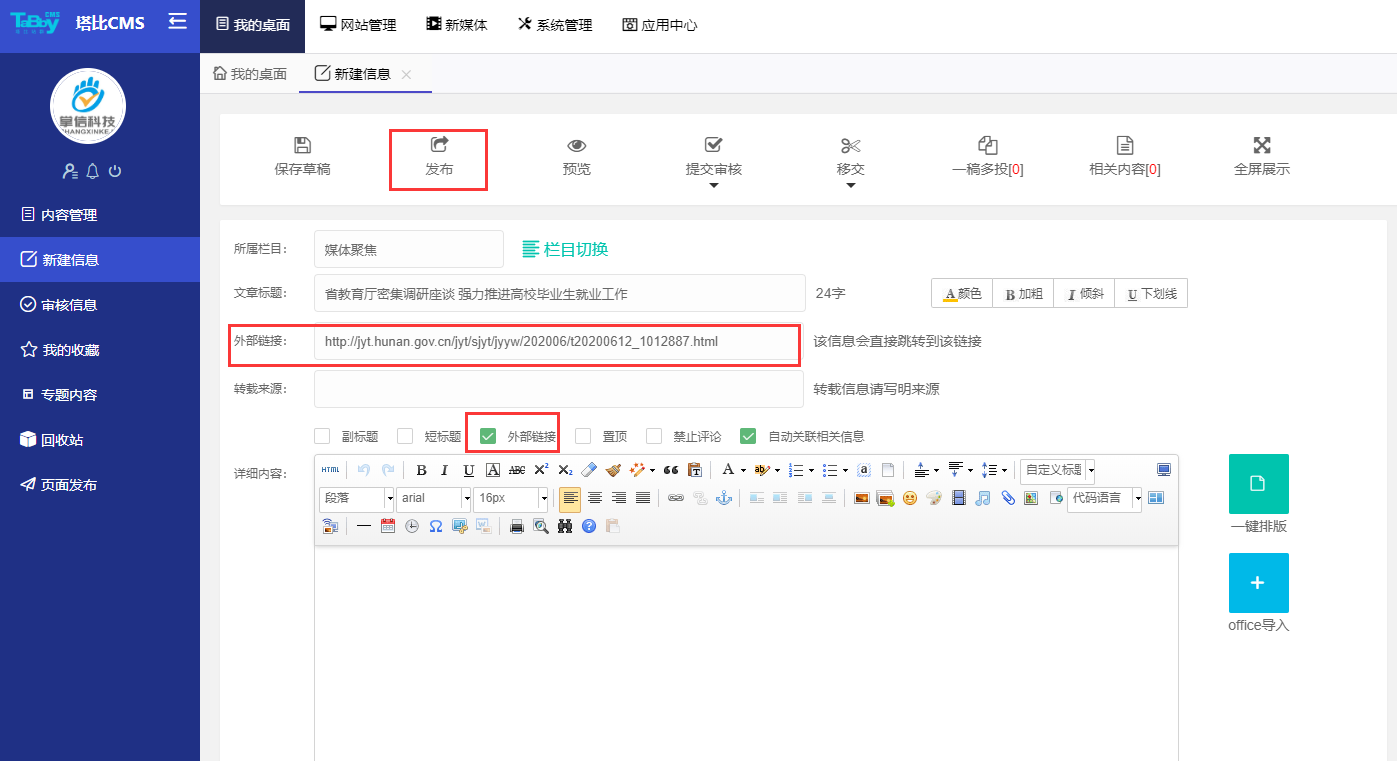Clear formatting with eraser icon

coord(589,470)
